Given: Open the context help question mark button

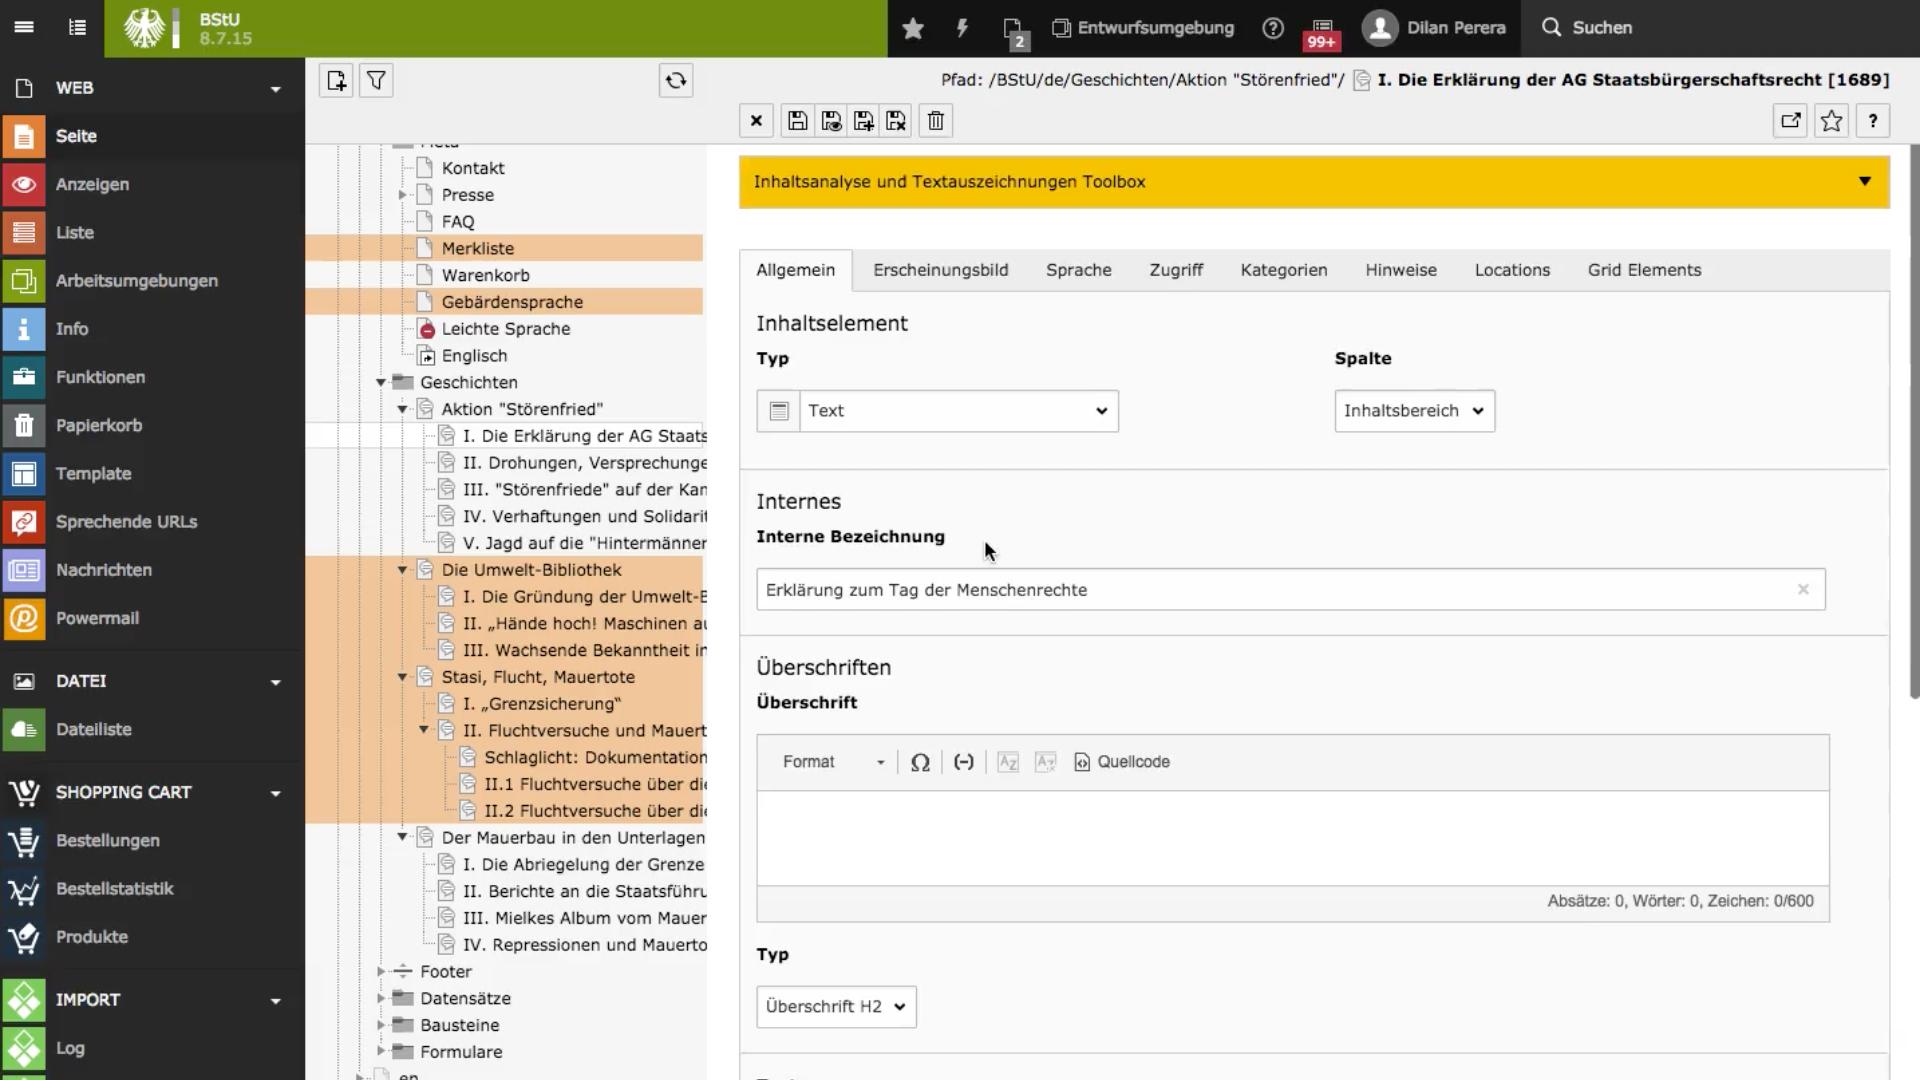Looking at the screenshot, I should pyautogui.click(x=1873, y=121).
